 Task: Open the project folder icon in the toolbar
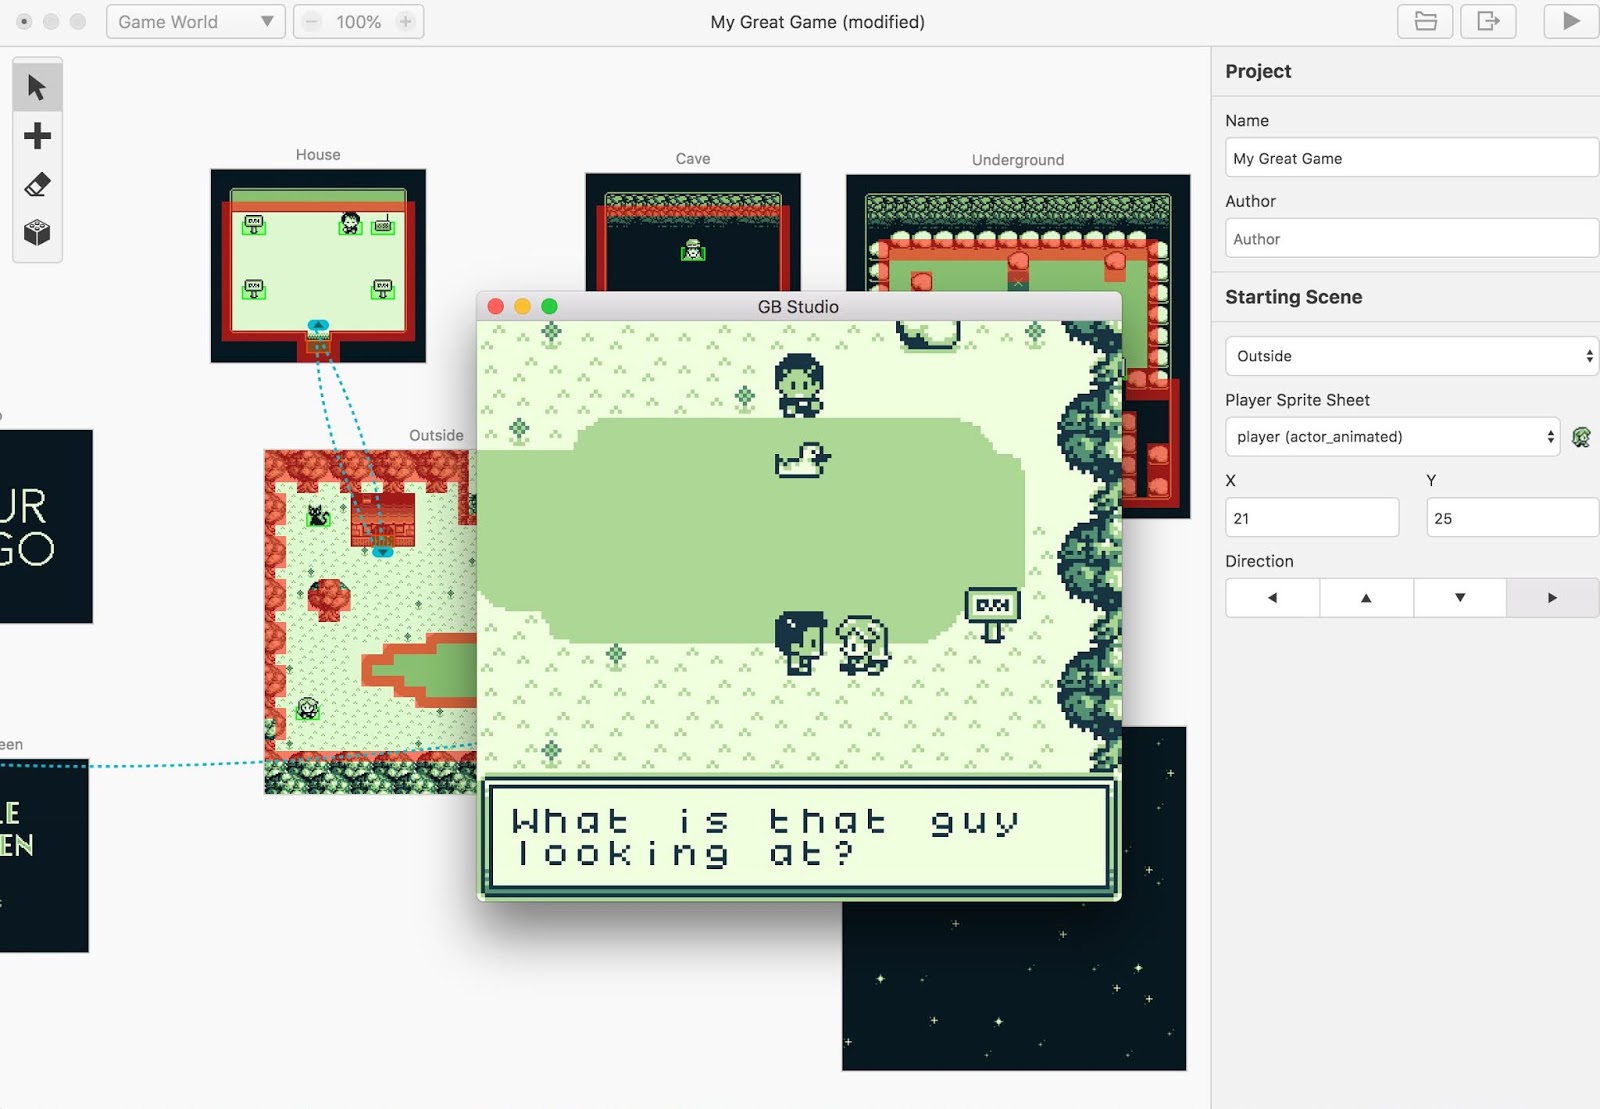click(1424, 21)
